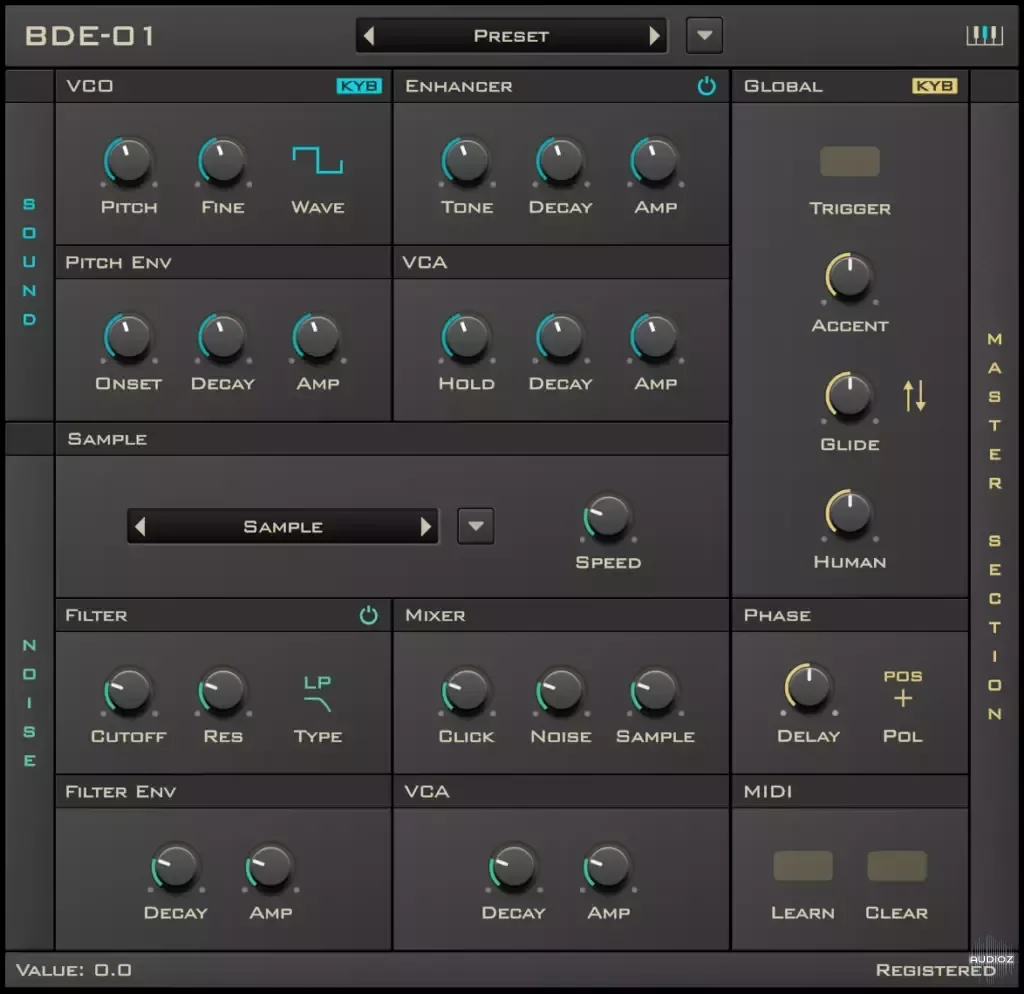
Task: Click the Sound VCA Decay knob
Action: (x=560, y=337)
